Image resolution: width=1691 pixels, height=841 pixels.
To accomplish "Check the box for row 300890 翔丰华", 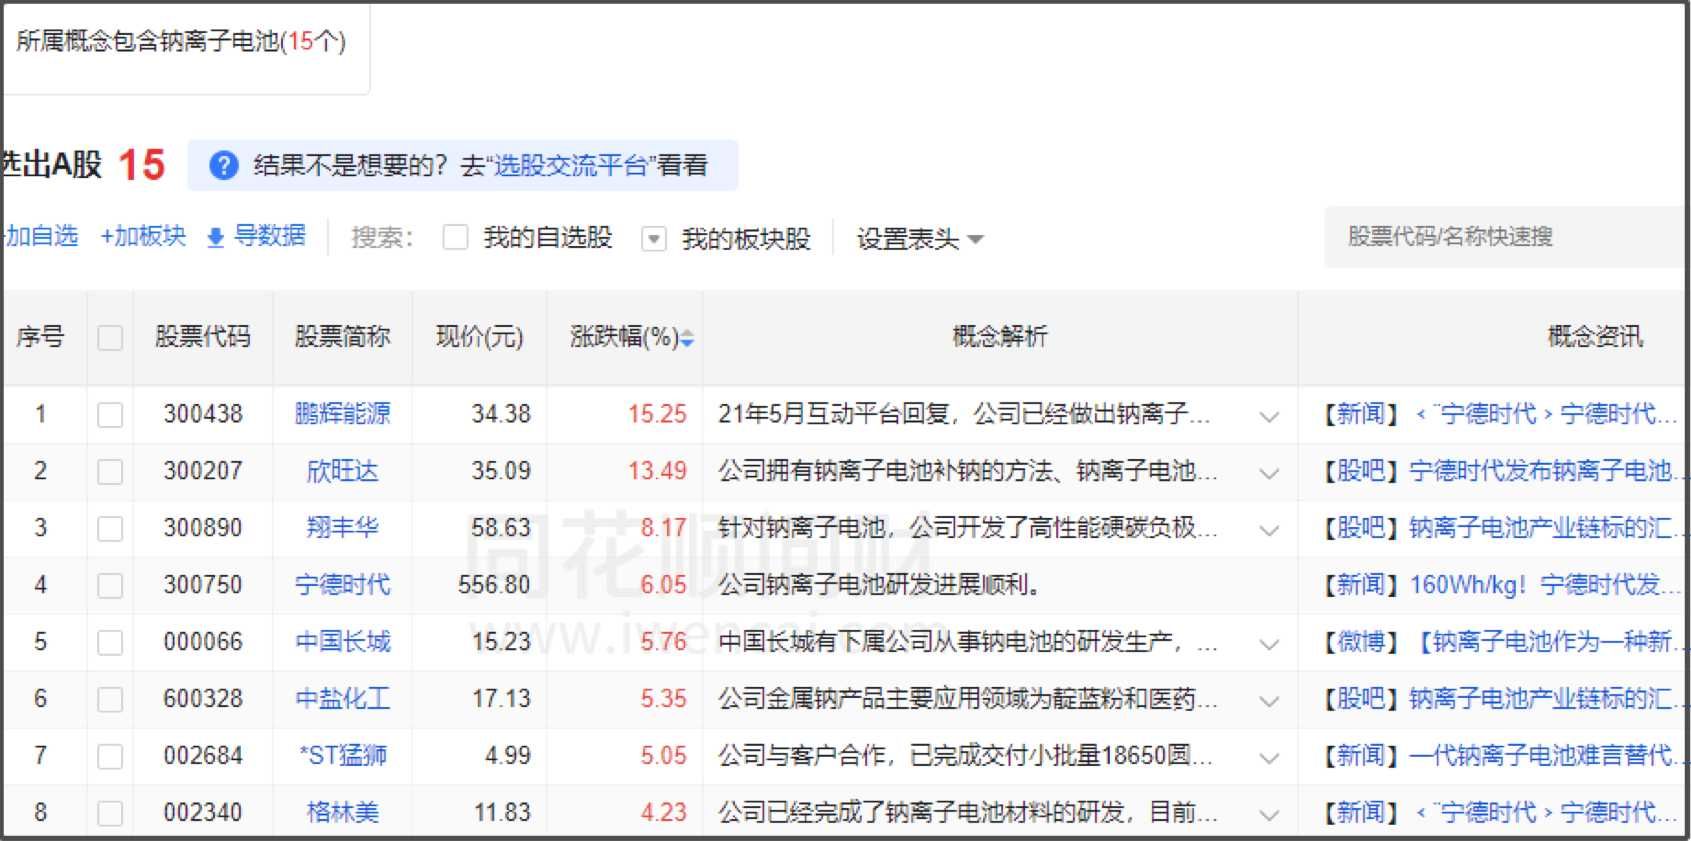I will coord(110,528).
